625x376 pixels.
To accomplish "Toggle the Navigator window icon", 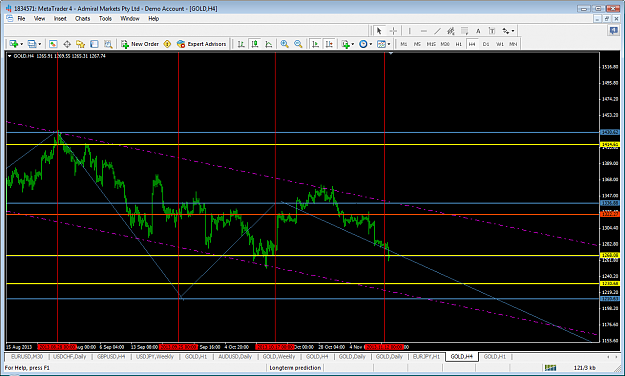I will click(x=81, y=44).
